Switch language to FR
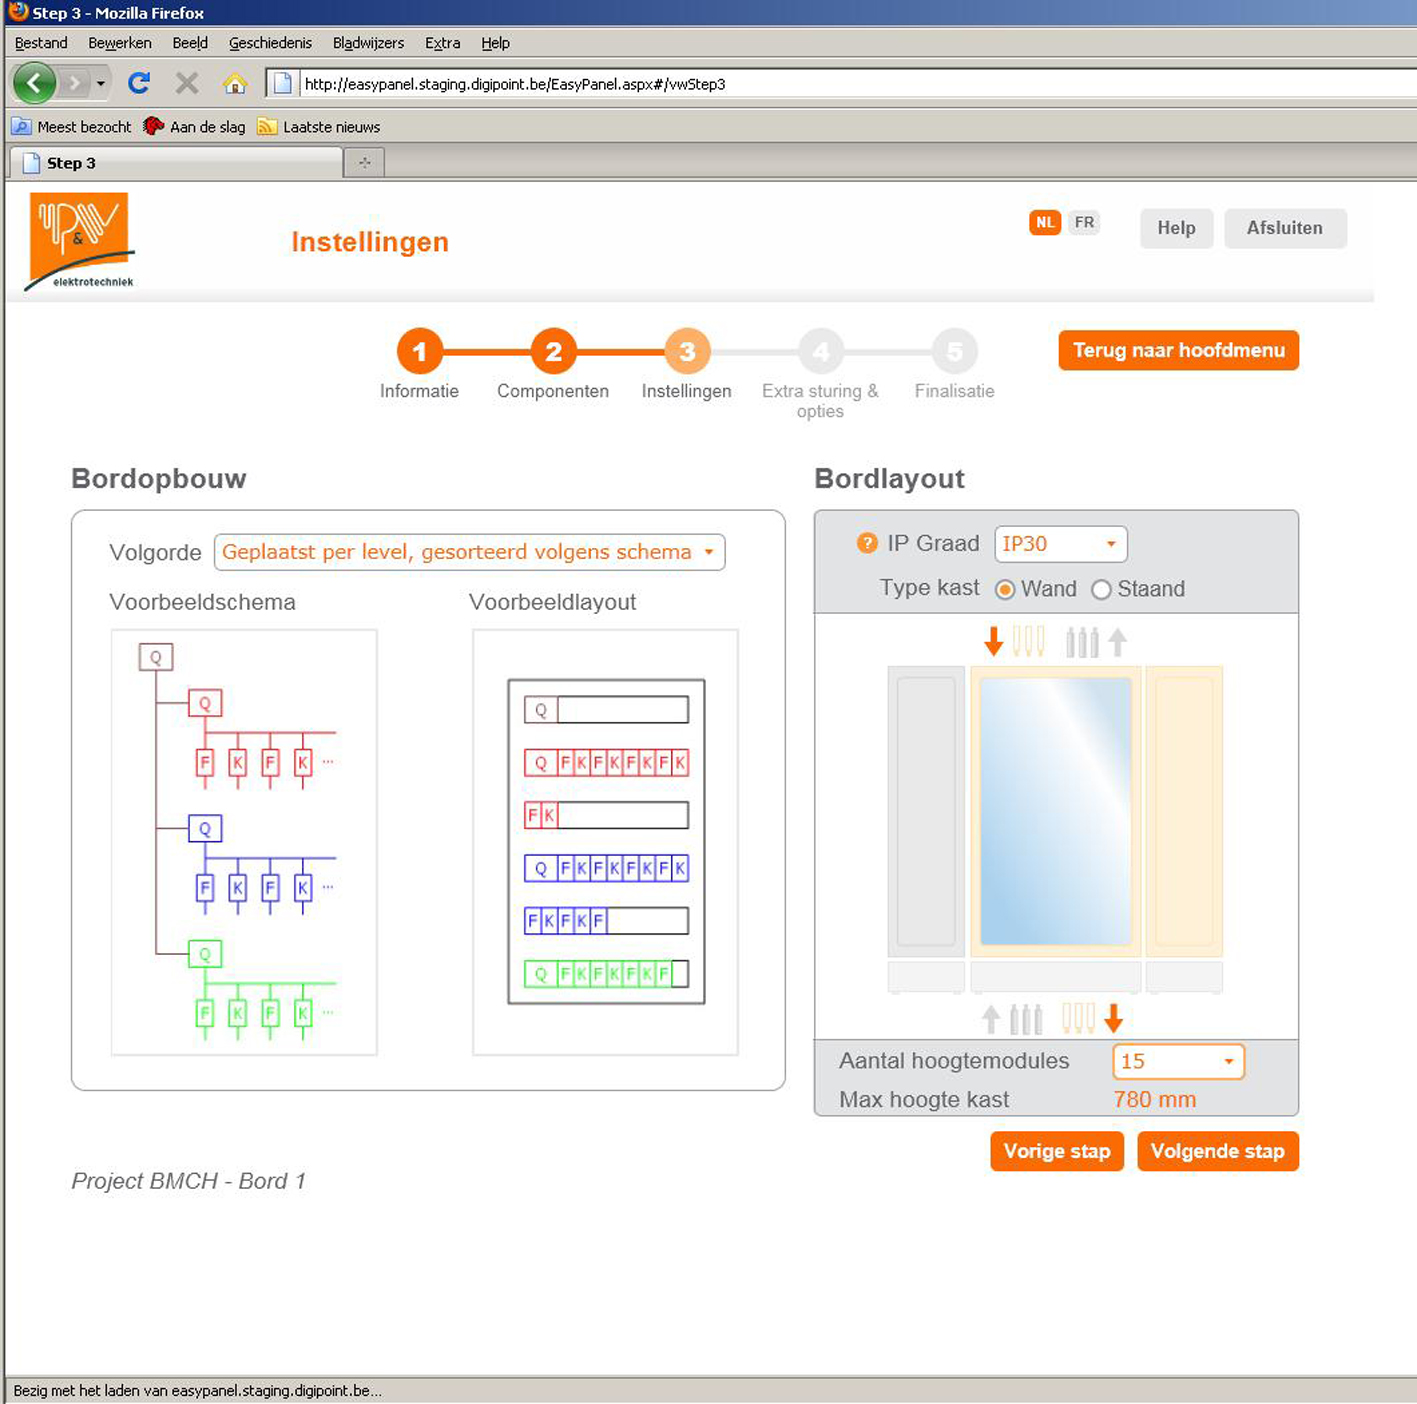This screenshot has height=1404, width=1417. point(1084,222)
